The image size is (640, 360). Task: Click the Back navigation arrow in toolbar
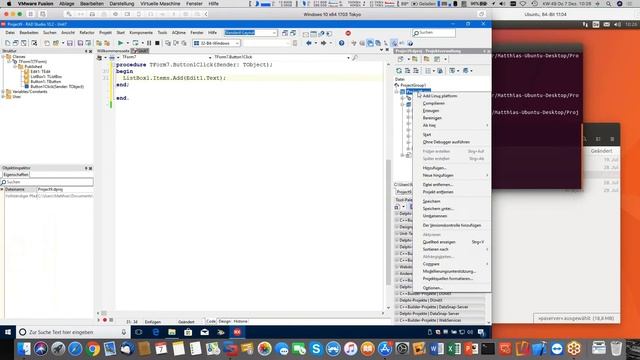309,43
